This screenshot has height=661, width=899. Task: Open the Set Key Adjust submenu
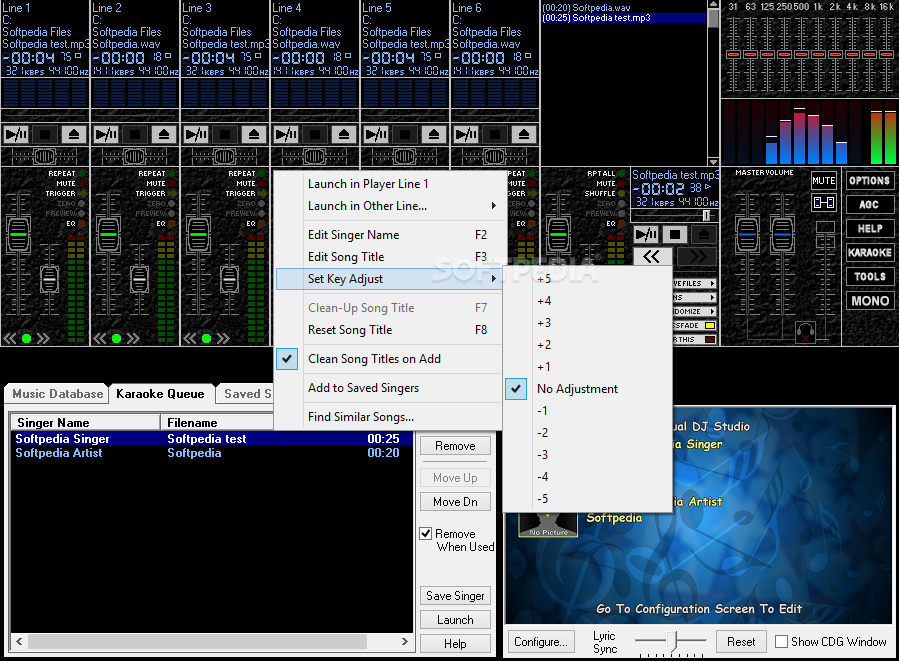tap(389, 279)
